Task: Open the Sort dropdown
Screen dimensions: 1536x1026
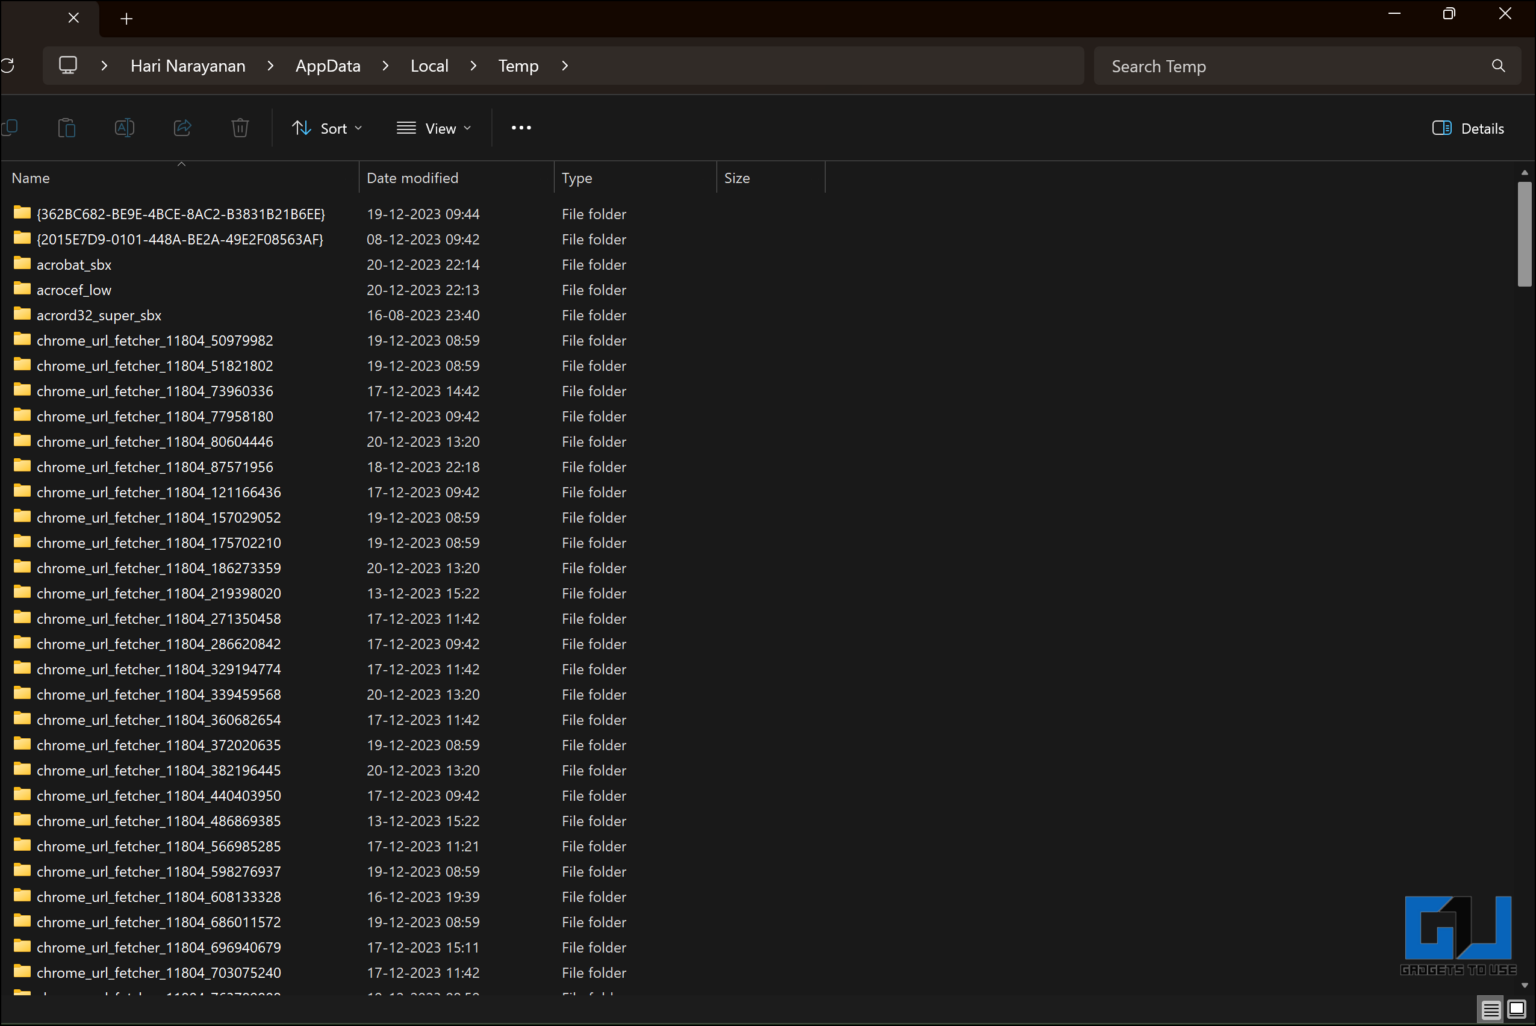Action: click(x=326, y=127)
